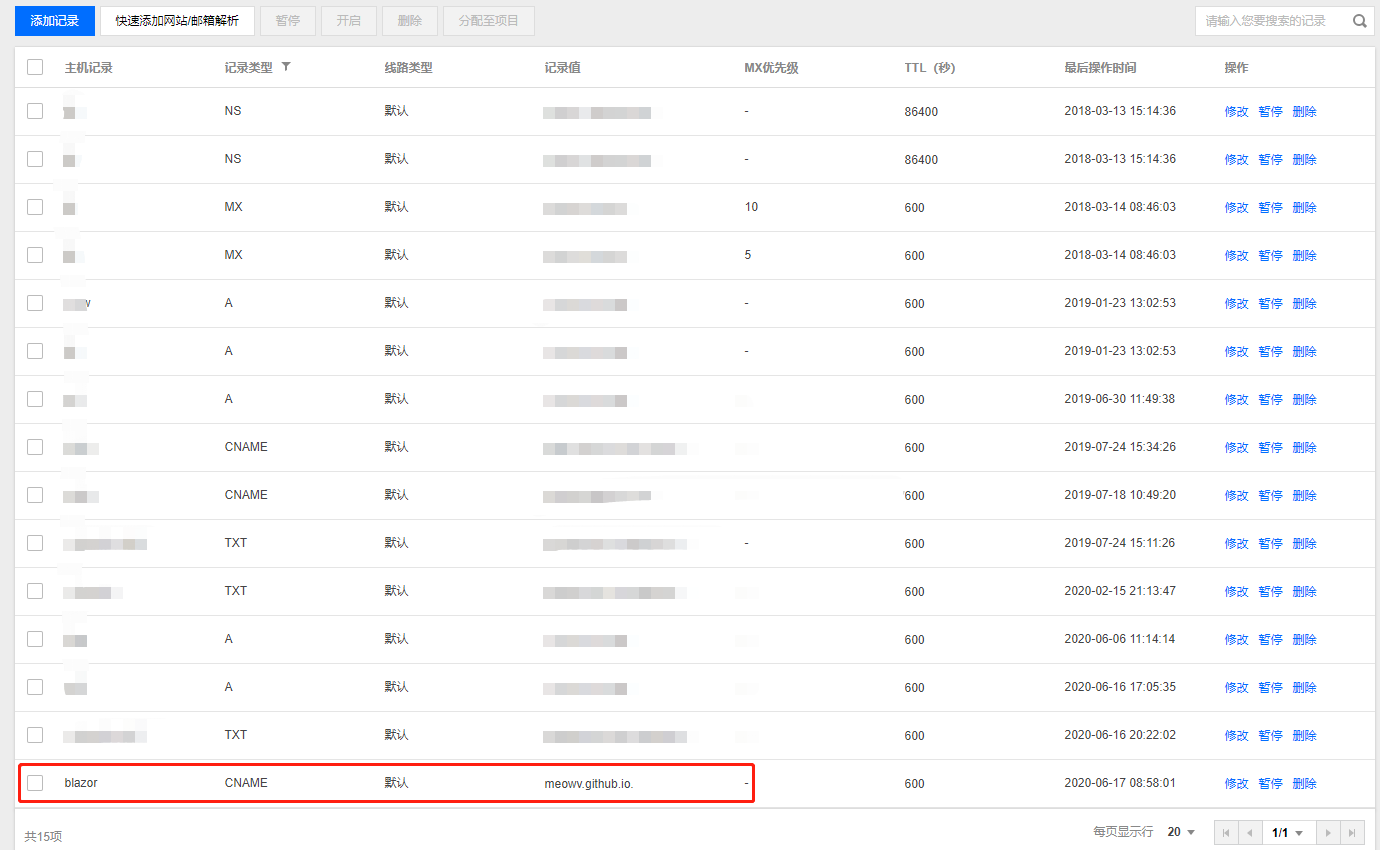1380x850 pixels.
Task: Tick the select-all checkbox in the header
Action: click(x=35, y=67)
